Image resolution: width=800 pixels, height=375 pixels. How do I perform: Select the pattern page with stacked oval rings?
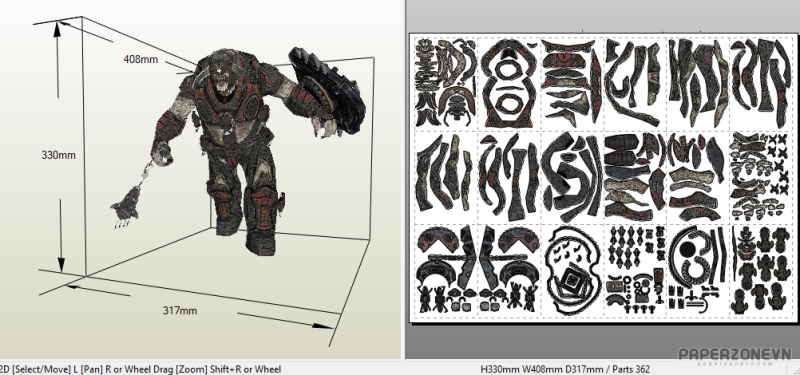point(509,83)
